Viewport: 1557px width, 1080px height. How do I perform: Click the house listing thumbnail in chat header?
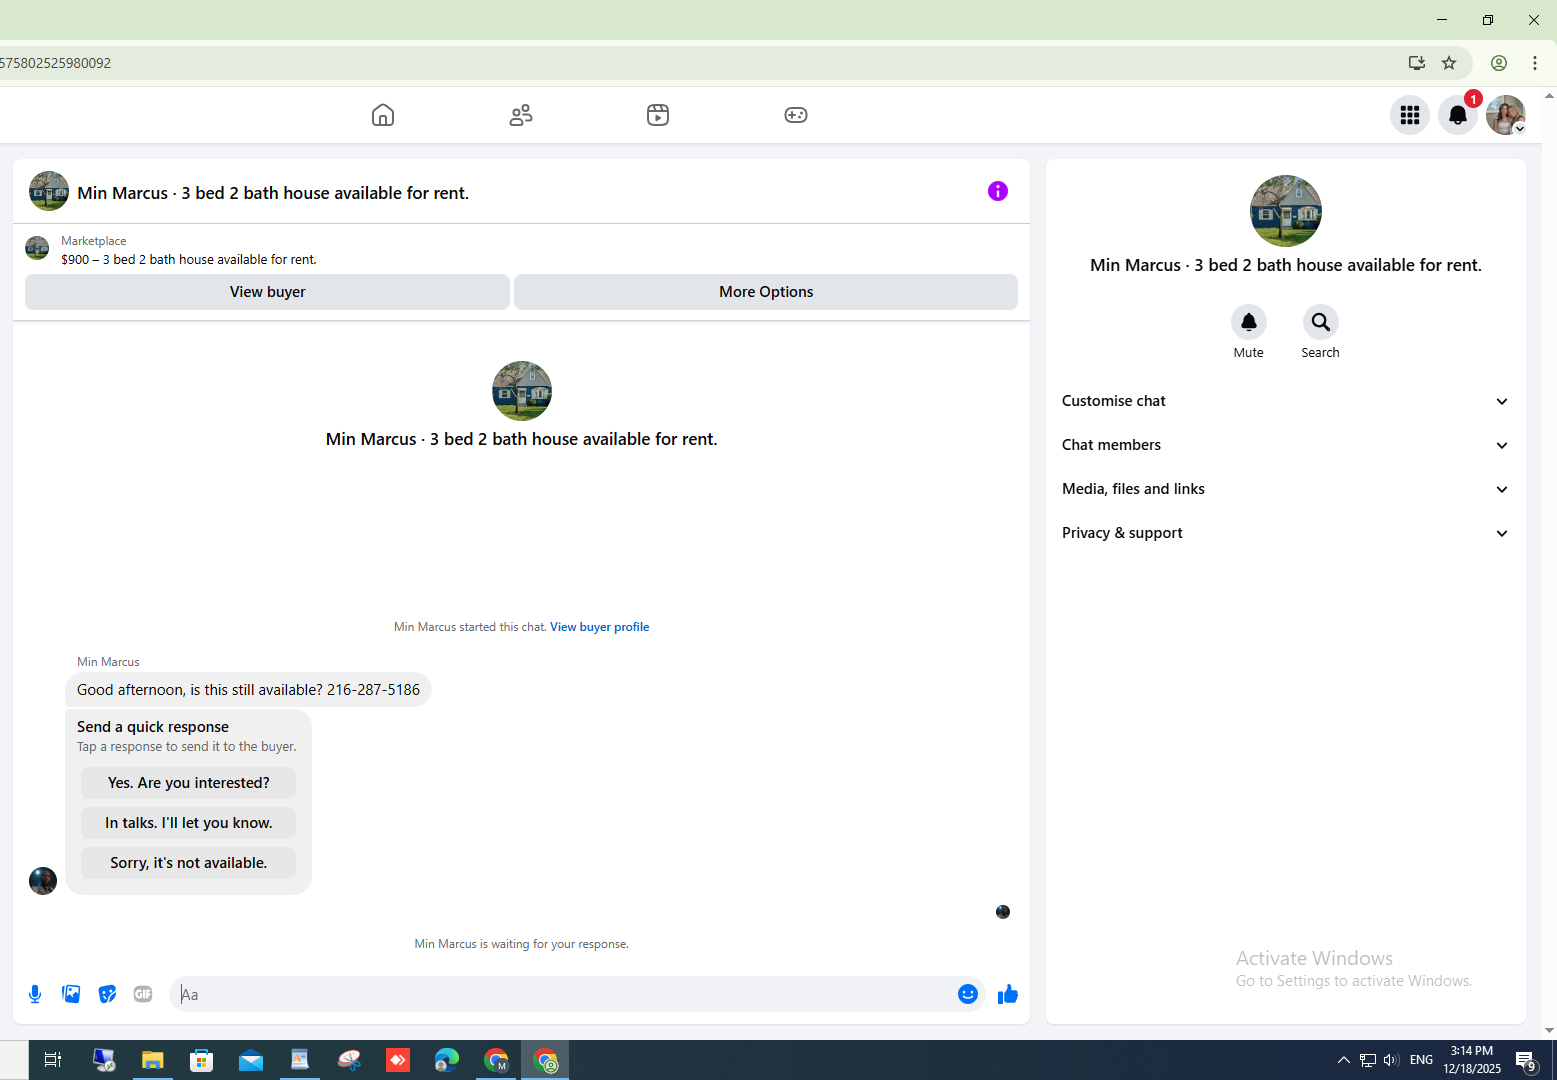[x=49, y=191]
